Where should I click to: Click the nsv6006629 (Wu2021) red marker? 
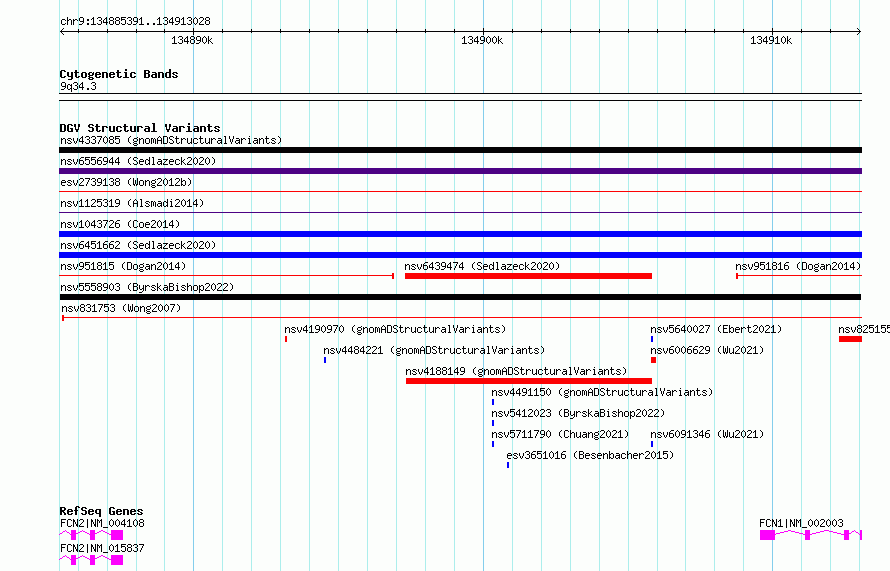(653, 360)
